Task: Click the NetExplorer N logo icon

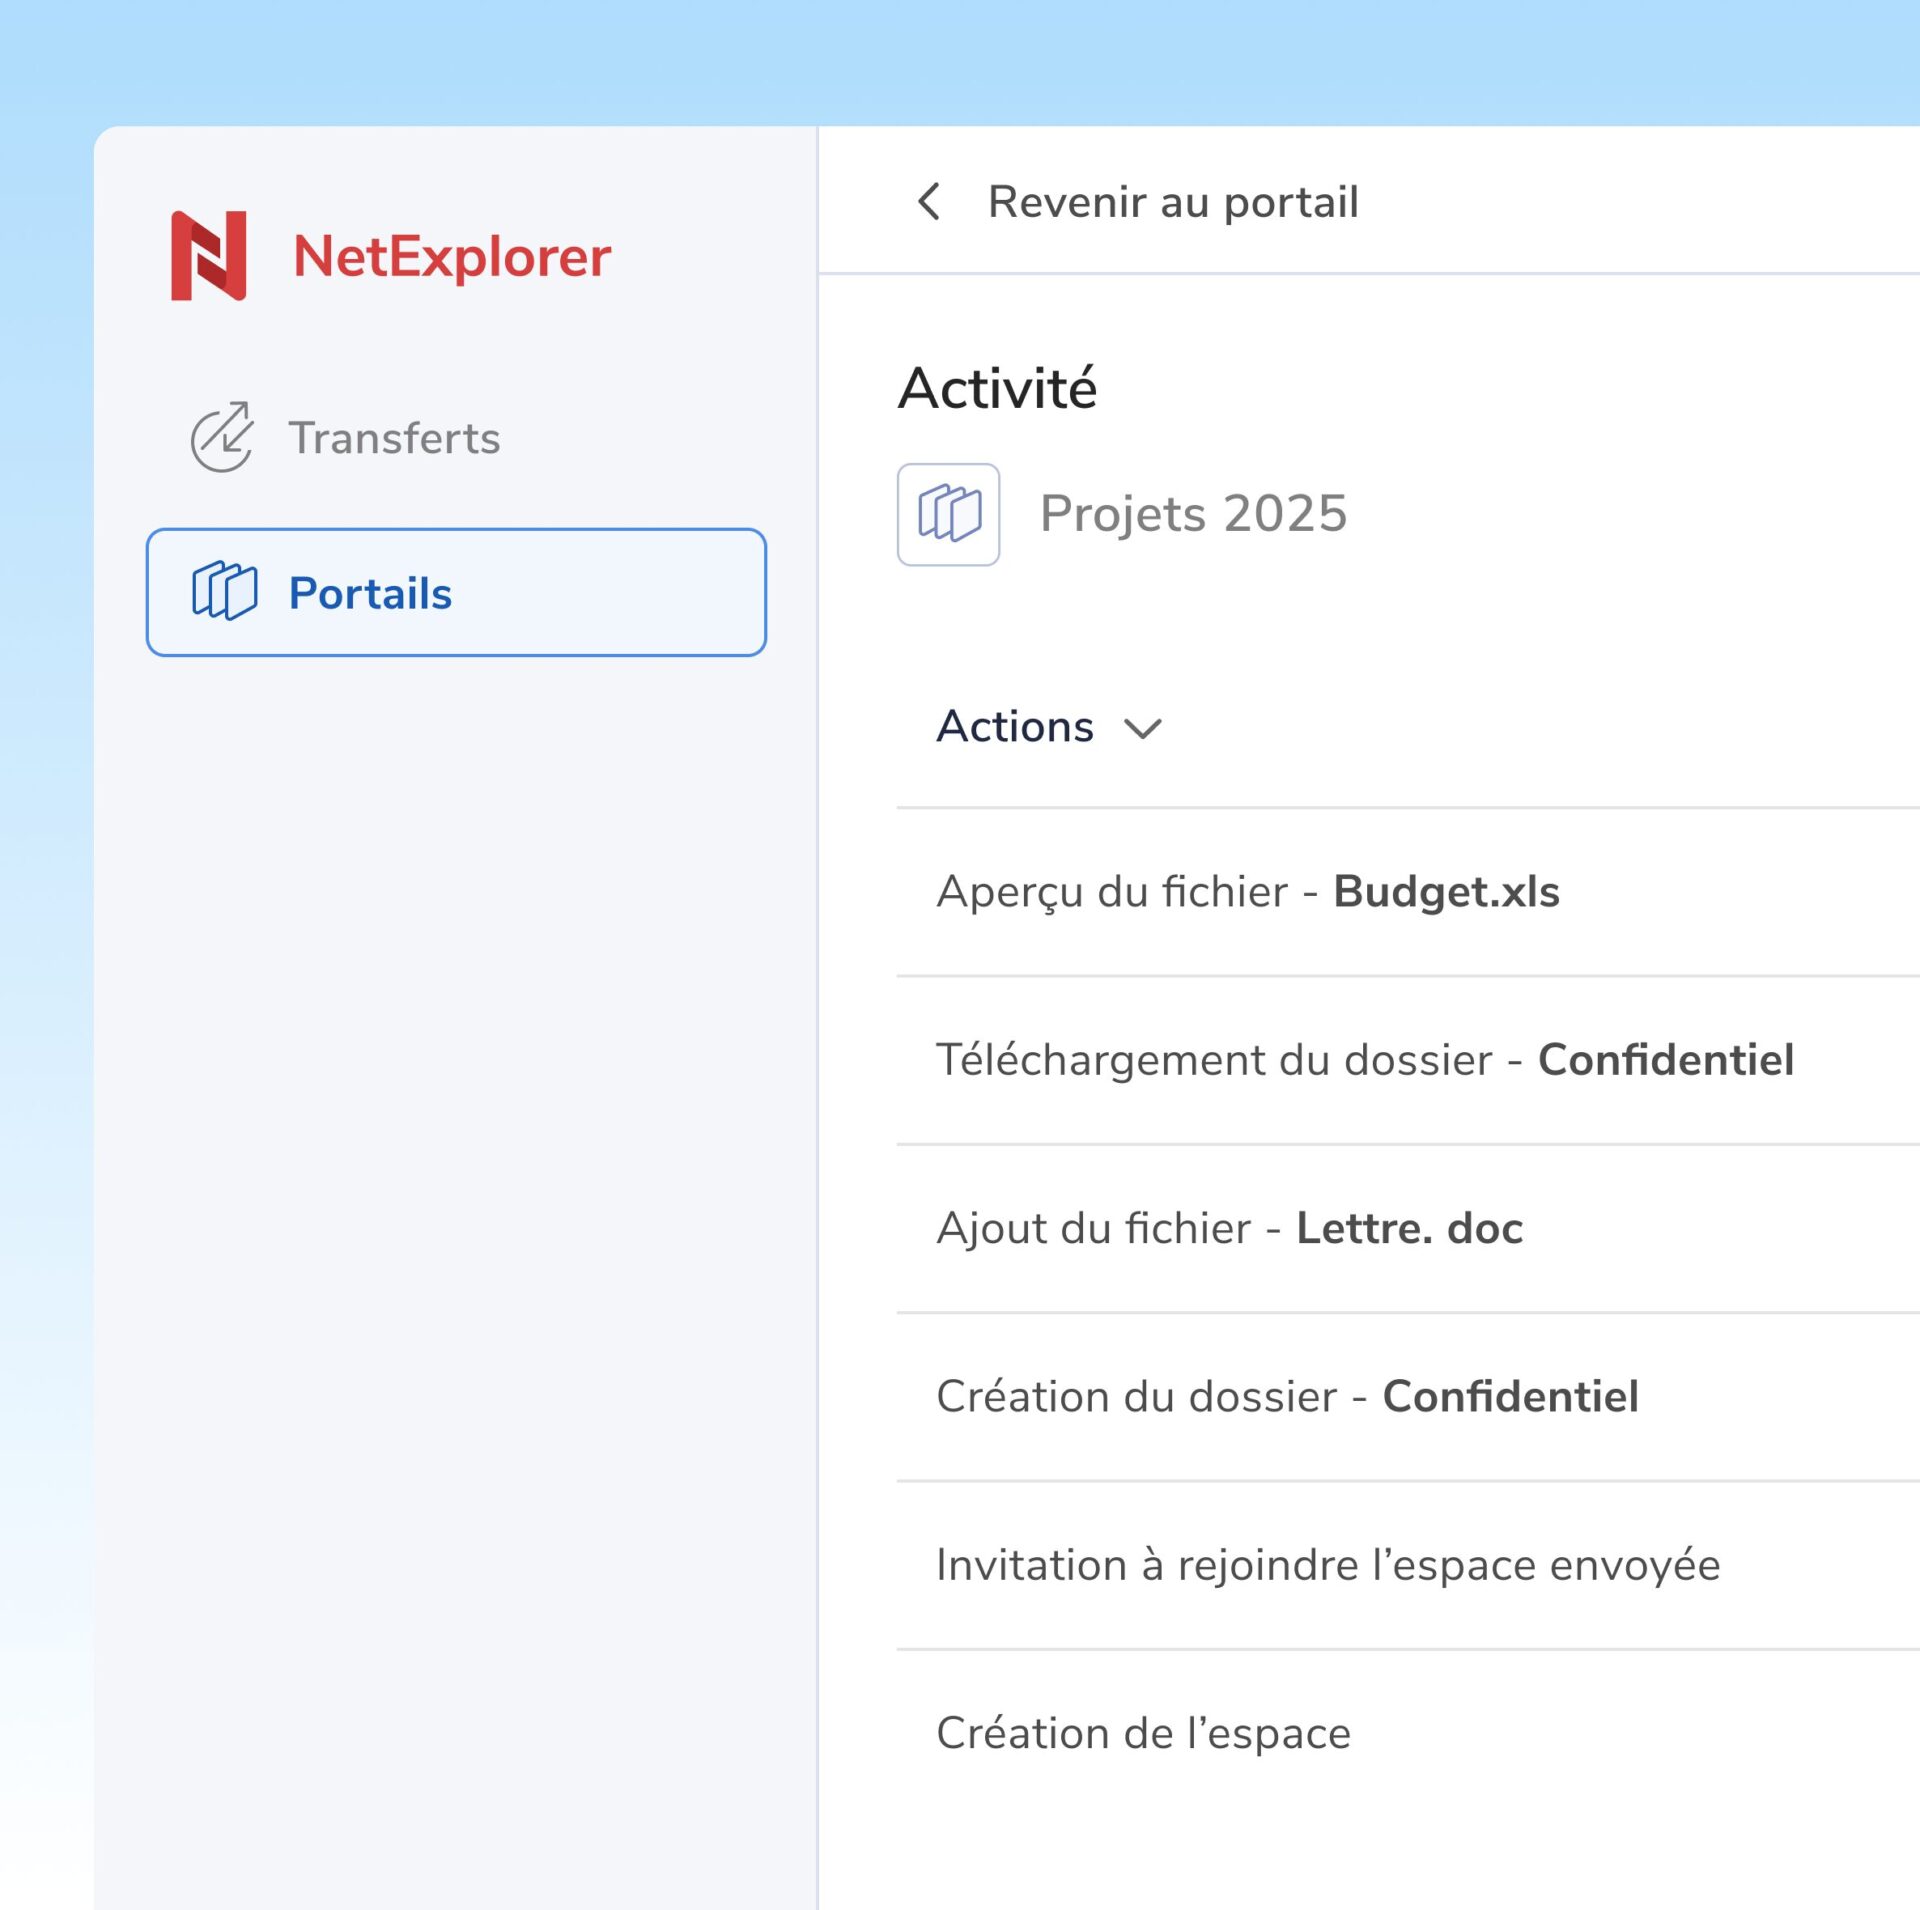Action: tap(208, 255)
